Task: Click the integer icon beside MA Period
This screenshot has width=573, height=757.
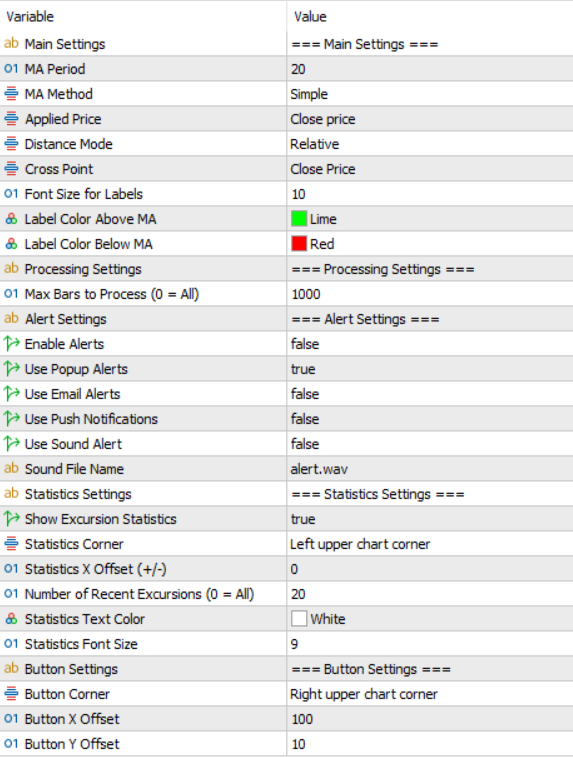Action: [11, 69]
